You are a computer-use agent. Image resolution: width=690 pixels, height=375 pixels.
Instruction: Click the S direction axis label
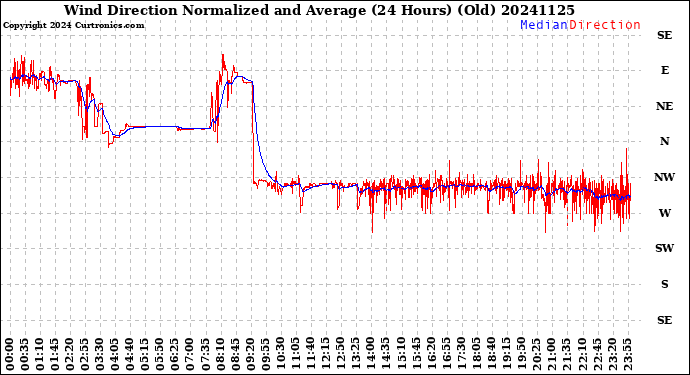tap(664, 284)
